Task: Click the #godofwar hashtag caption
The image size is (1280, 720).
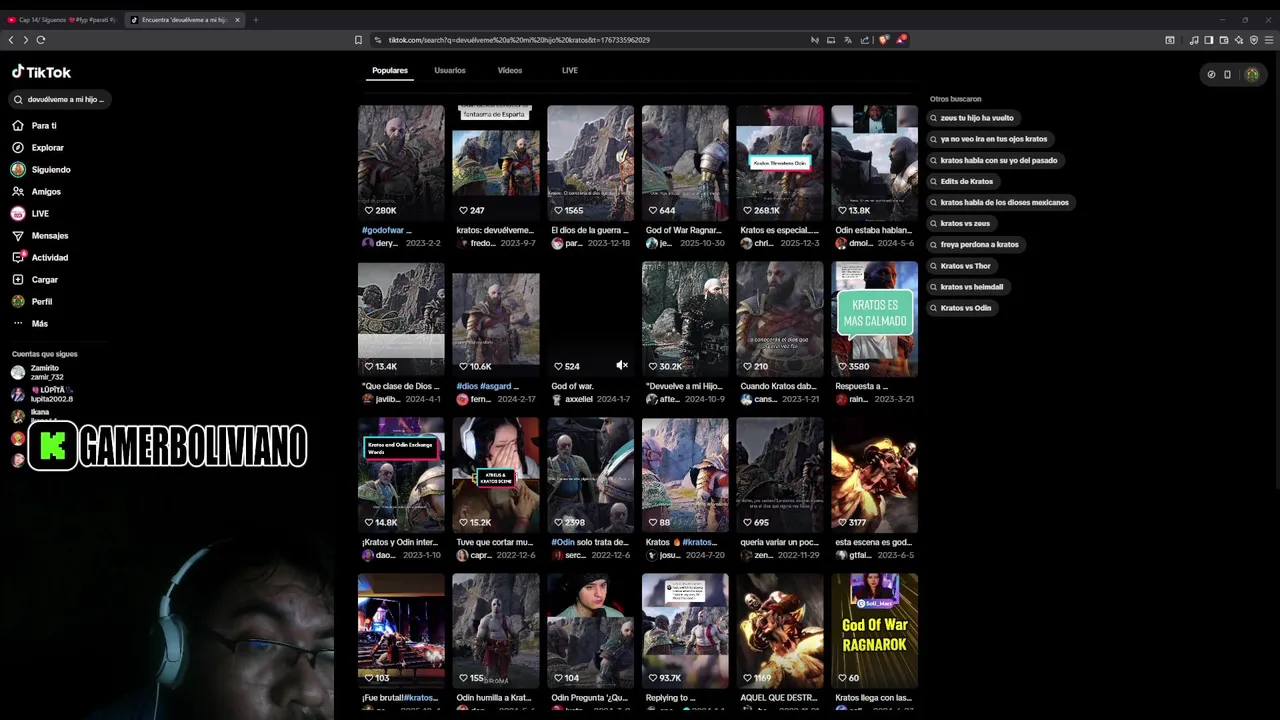Action: [x=383, y=230]
